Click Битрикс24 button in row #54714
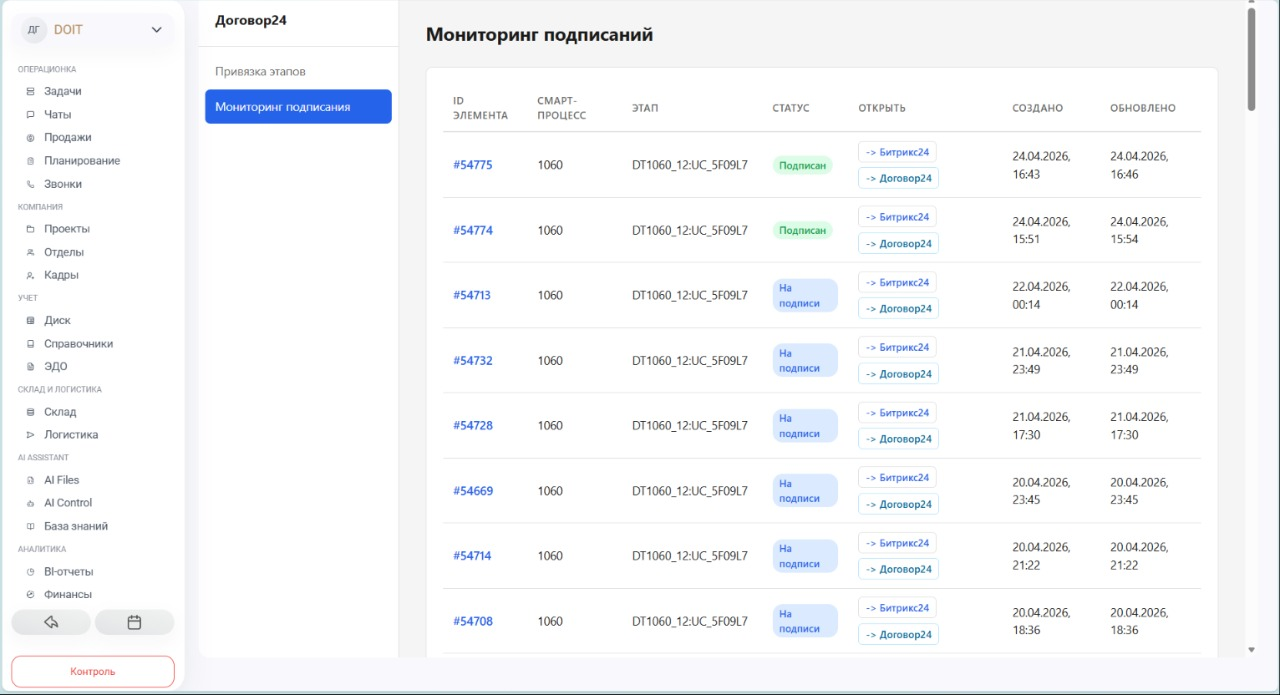Screen dimensions: 1280x695 [x=897, y=543]
